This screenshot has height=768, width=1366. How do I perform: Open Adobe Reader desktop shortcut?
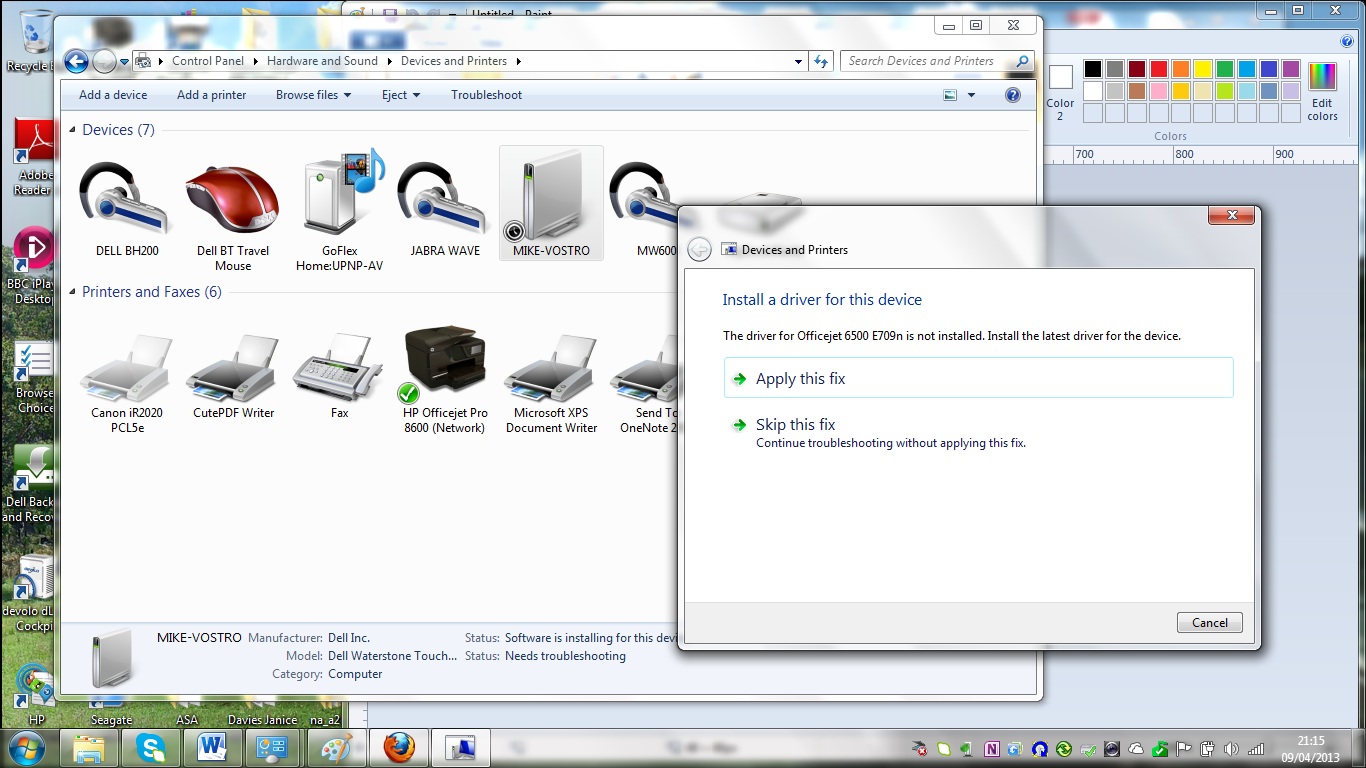pyautogui.click(x=33, y=157)
